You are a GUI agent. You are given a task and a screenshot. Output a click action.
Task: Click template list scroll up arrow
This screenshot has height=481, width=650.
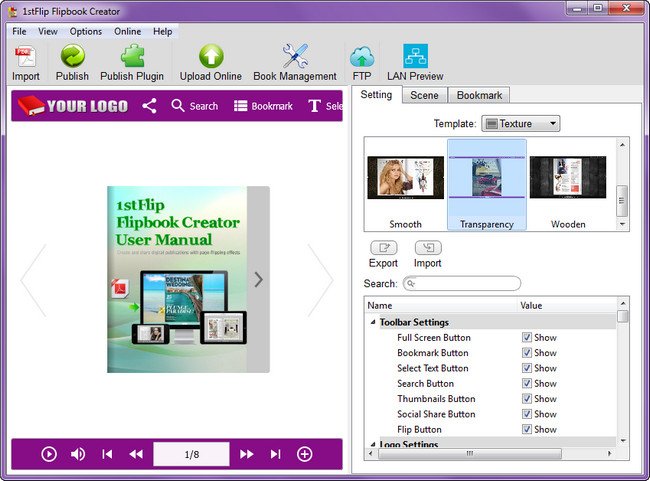point(622,145)
